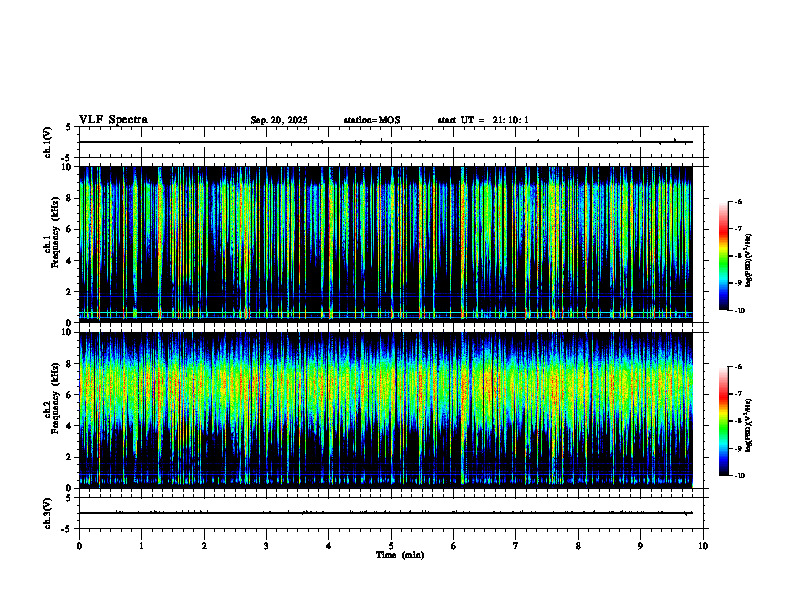Click the time axis tick label "7"

[516, 546]
